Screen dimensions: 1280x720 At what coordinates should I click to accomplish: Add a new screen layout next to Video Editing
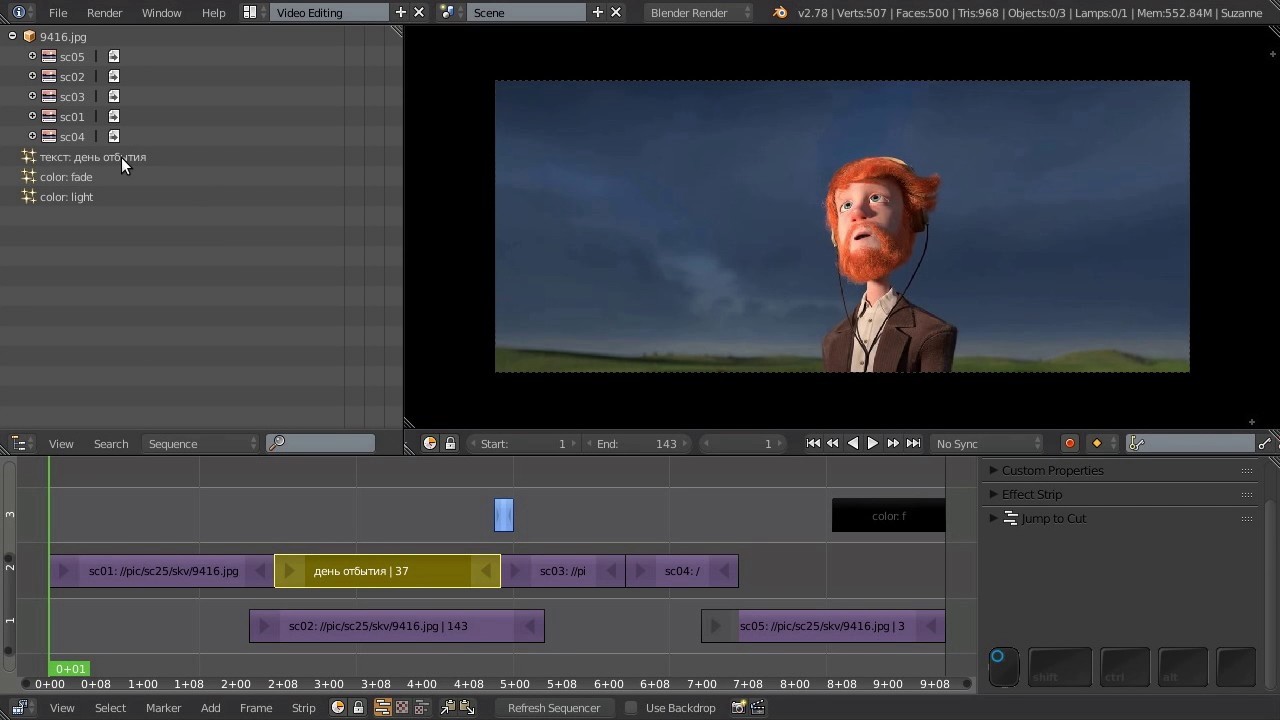point(401,13)
